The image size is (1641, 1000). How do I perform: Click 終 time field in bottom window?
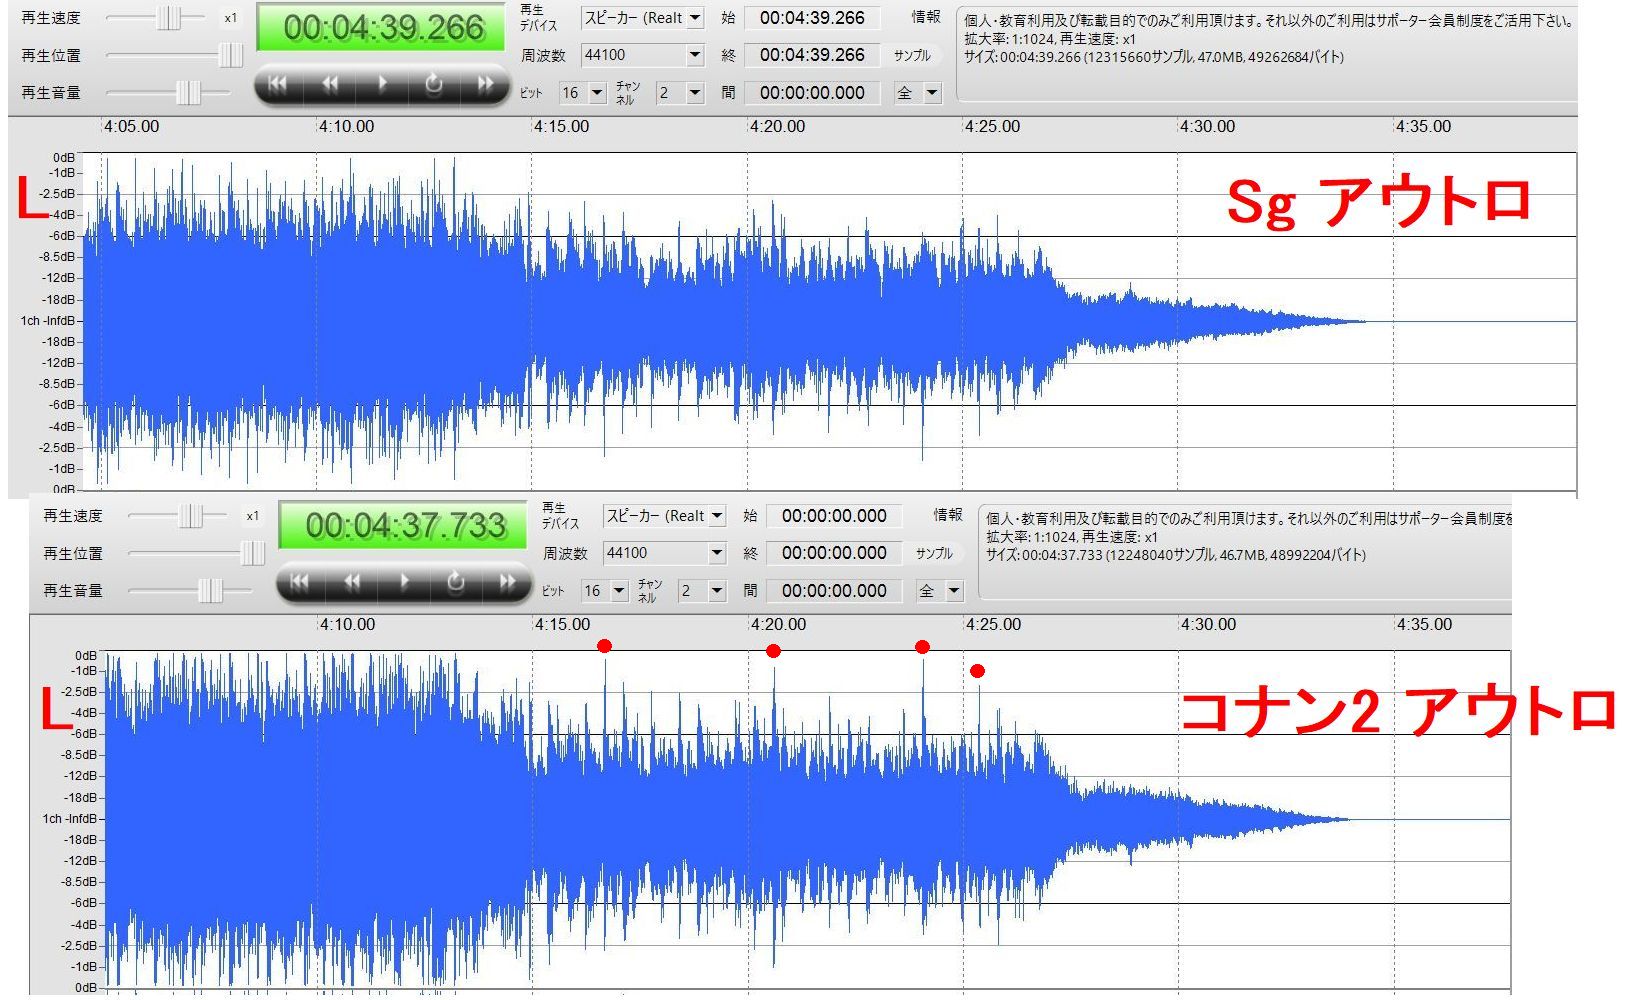tap(834, 553)
